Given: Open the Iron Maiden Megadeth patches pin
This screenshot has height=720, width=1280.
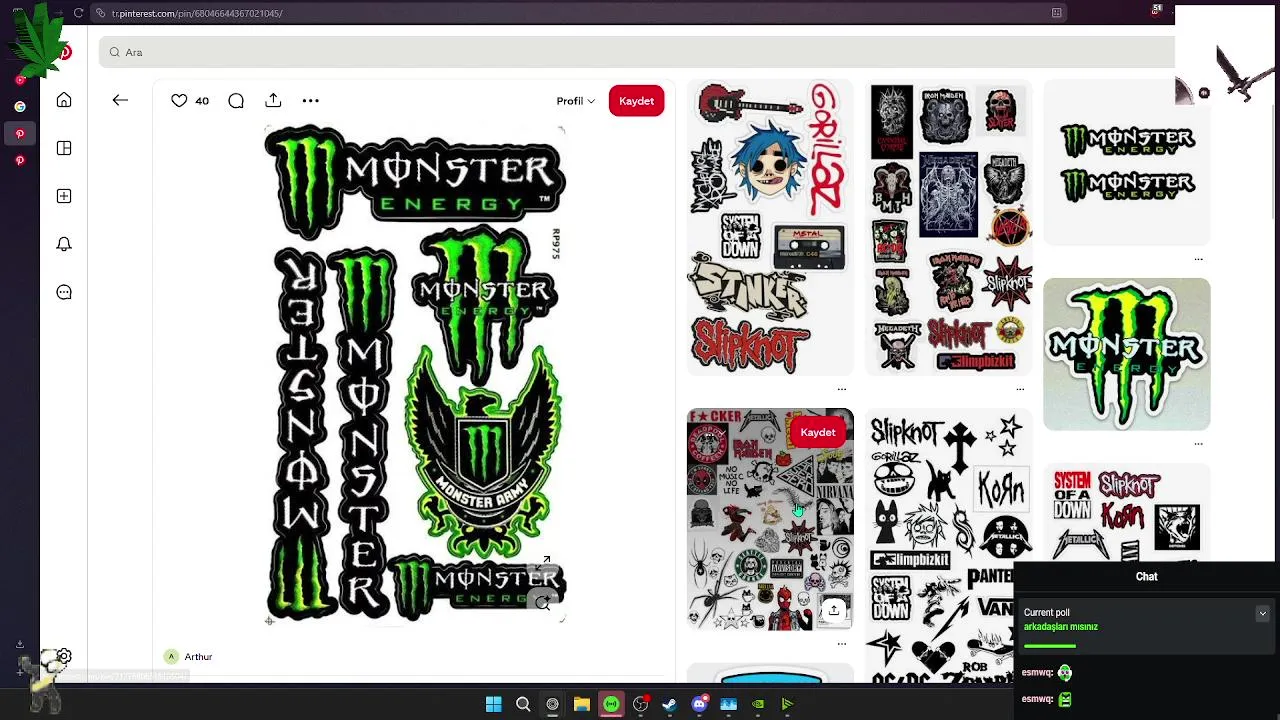Looking at the screenshot, I should pyautogui.click(x=948, y=227).
